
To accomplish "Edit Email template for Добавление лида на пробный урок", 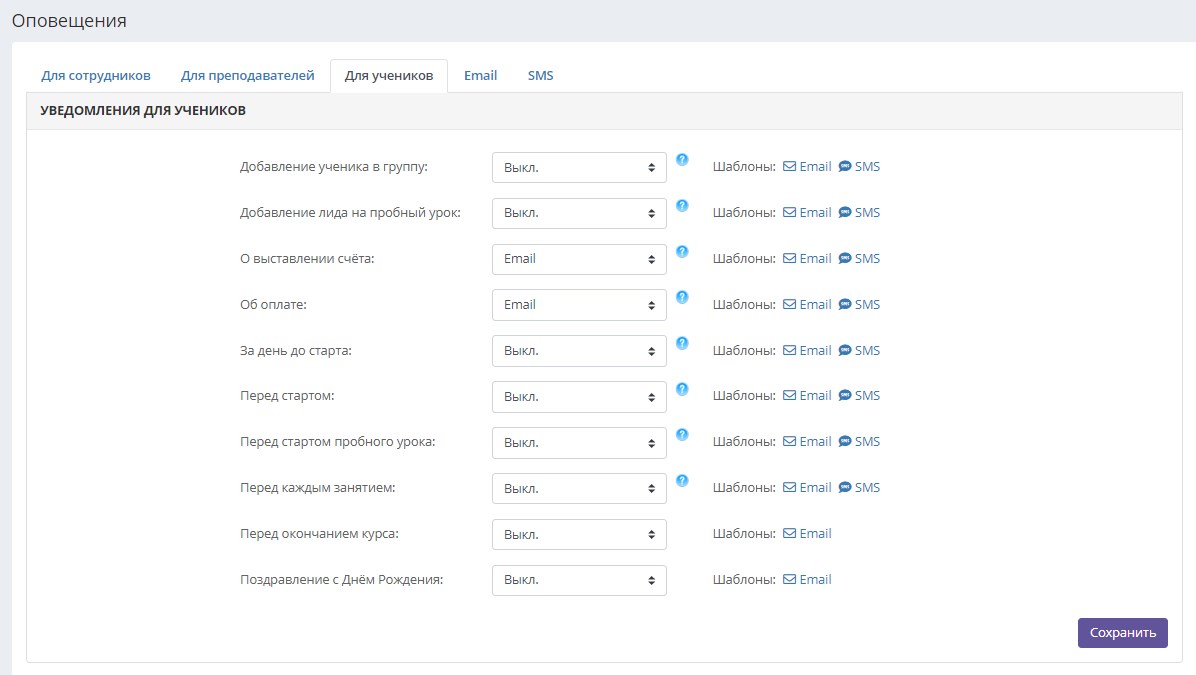I will click(807, 213).
